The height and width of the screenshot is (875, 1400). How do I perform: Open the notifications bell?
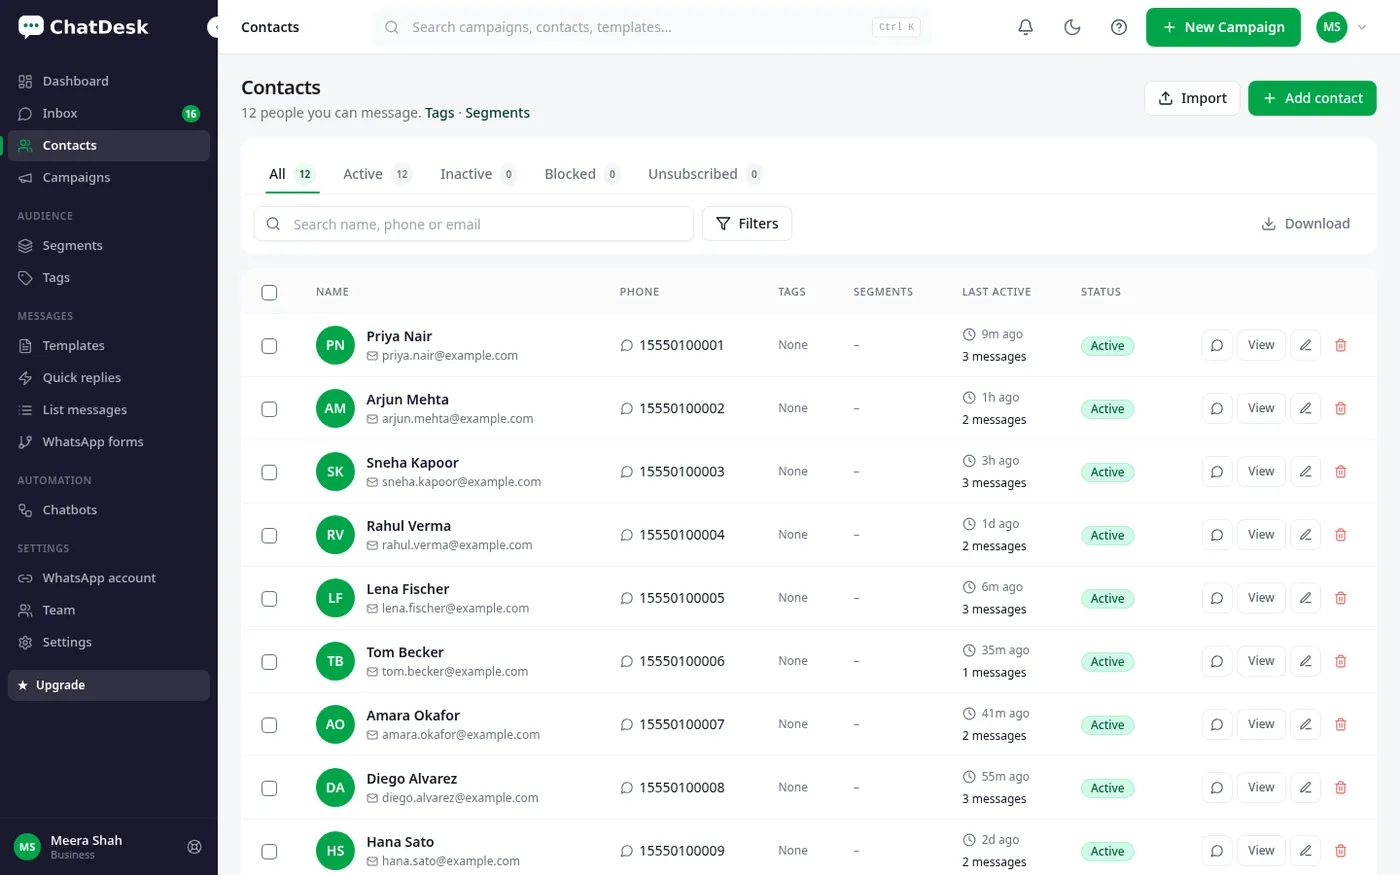pyautogui.click(x=1025, y=27)
